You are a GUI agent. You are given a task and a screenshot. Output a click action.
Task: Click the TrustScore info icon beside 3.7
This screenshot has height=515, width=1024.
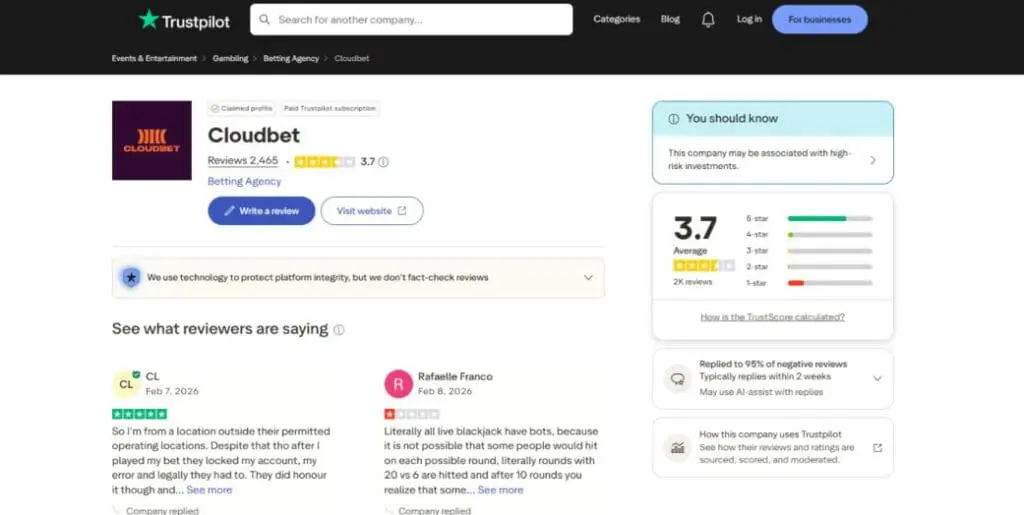coord(383,162)
